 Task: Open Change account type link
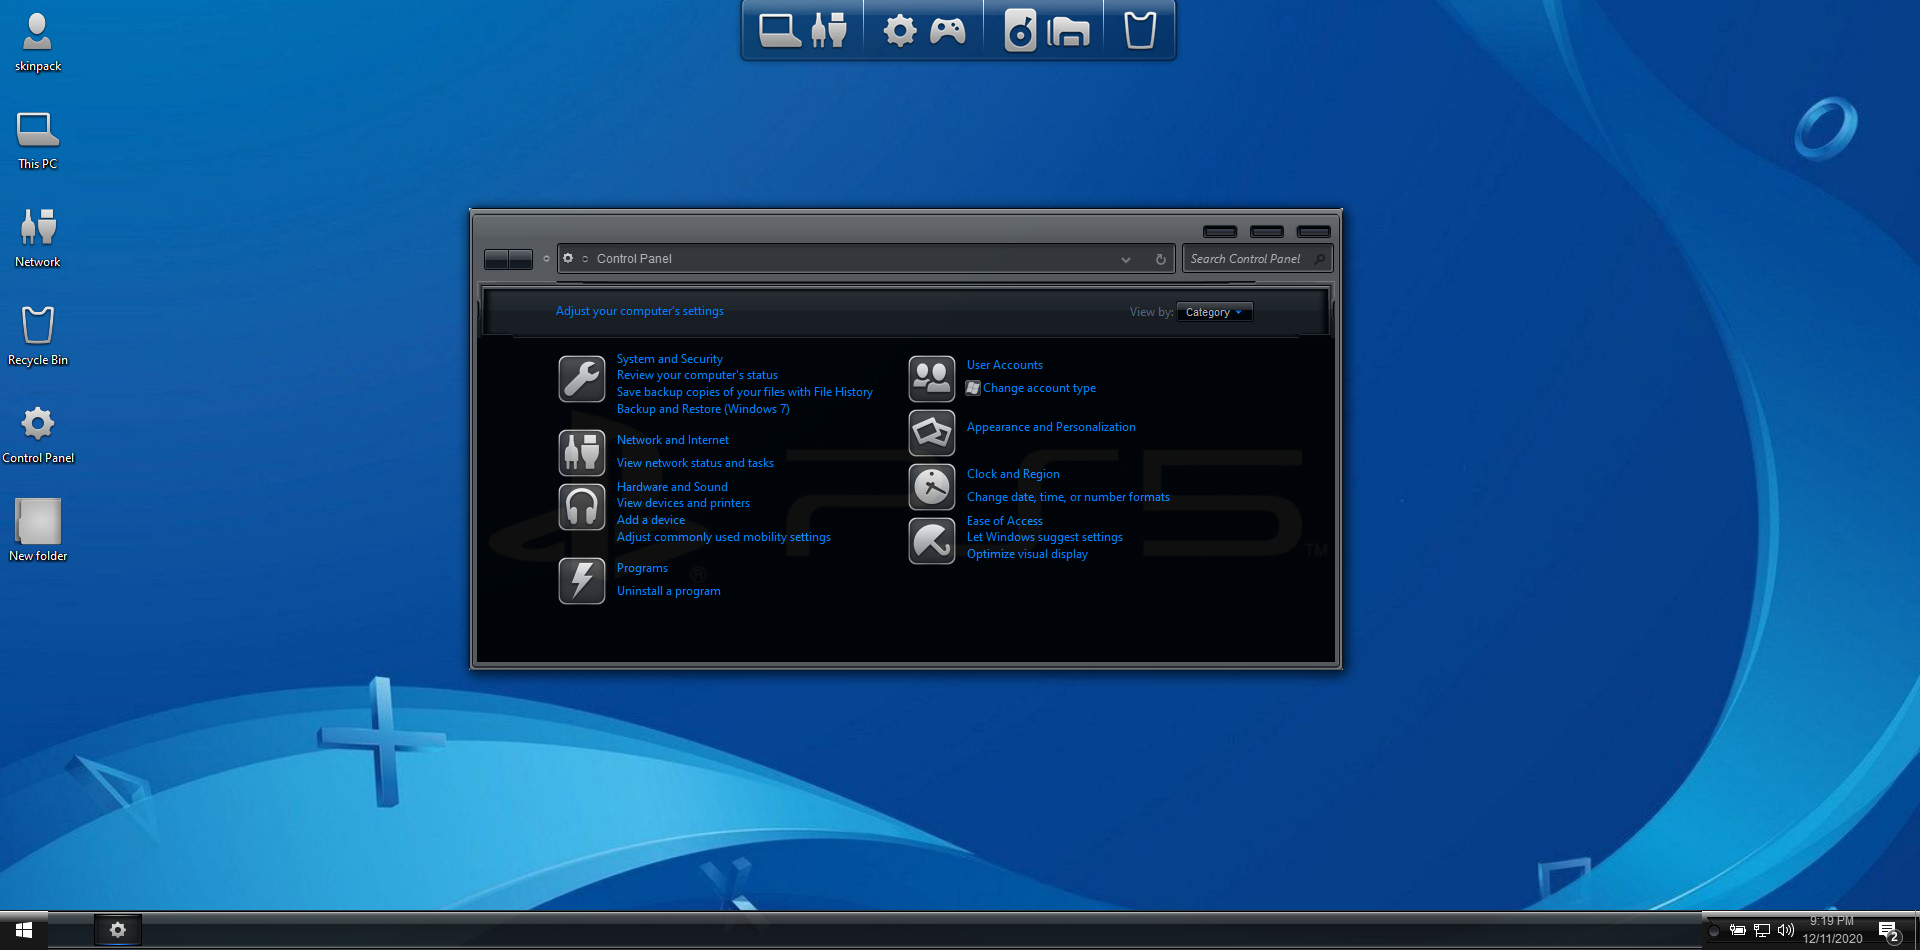click(1039, 388)
